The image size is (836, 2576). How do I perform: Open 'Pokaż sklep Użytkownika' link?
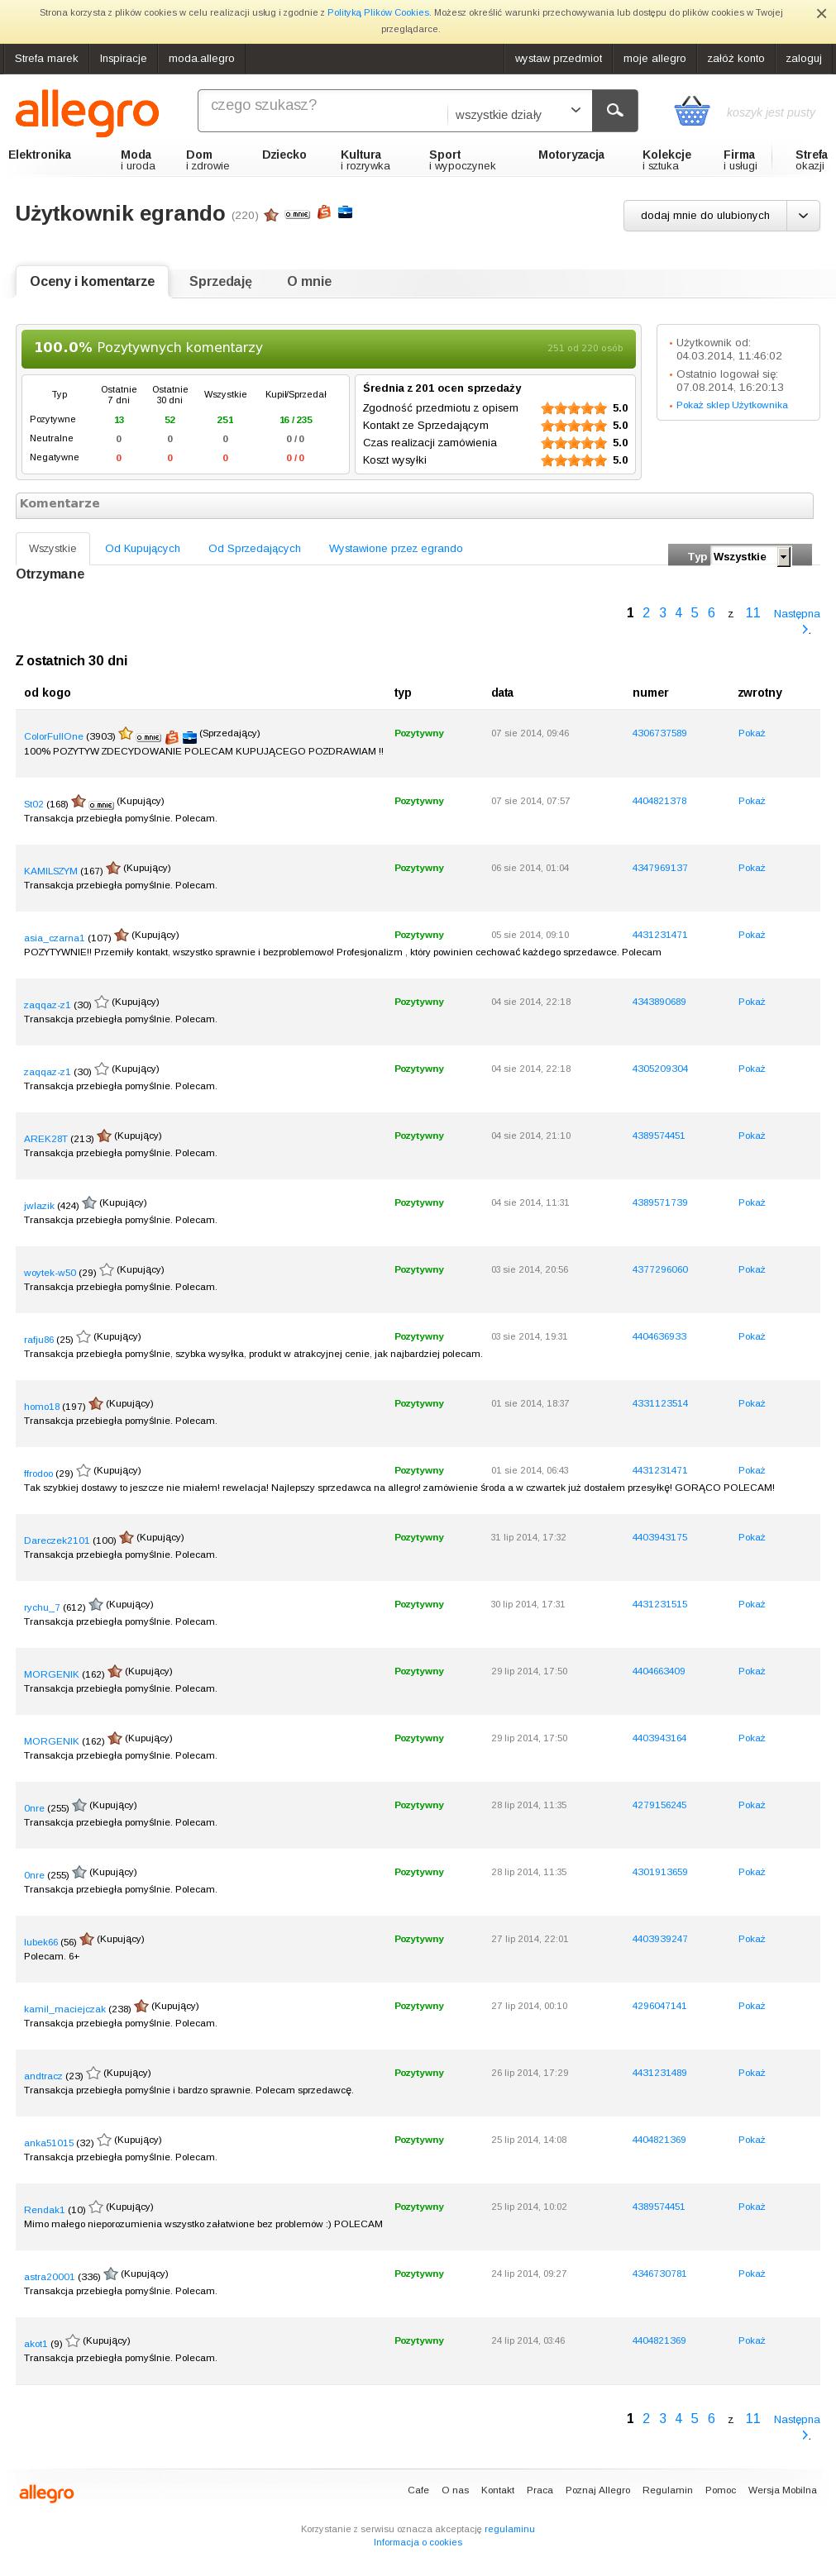[732, 405]
